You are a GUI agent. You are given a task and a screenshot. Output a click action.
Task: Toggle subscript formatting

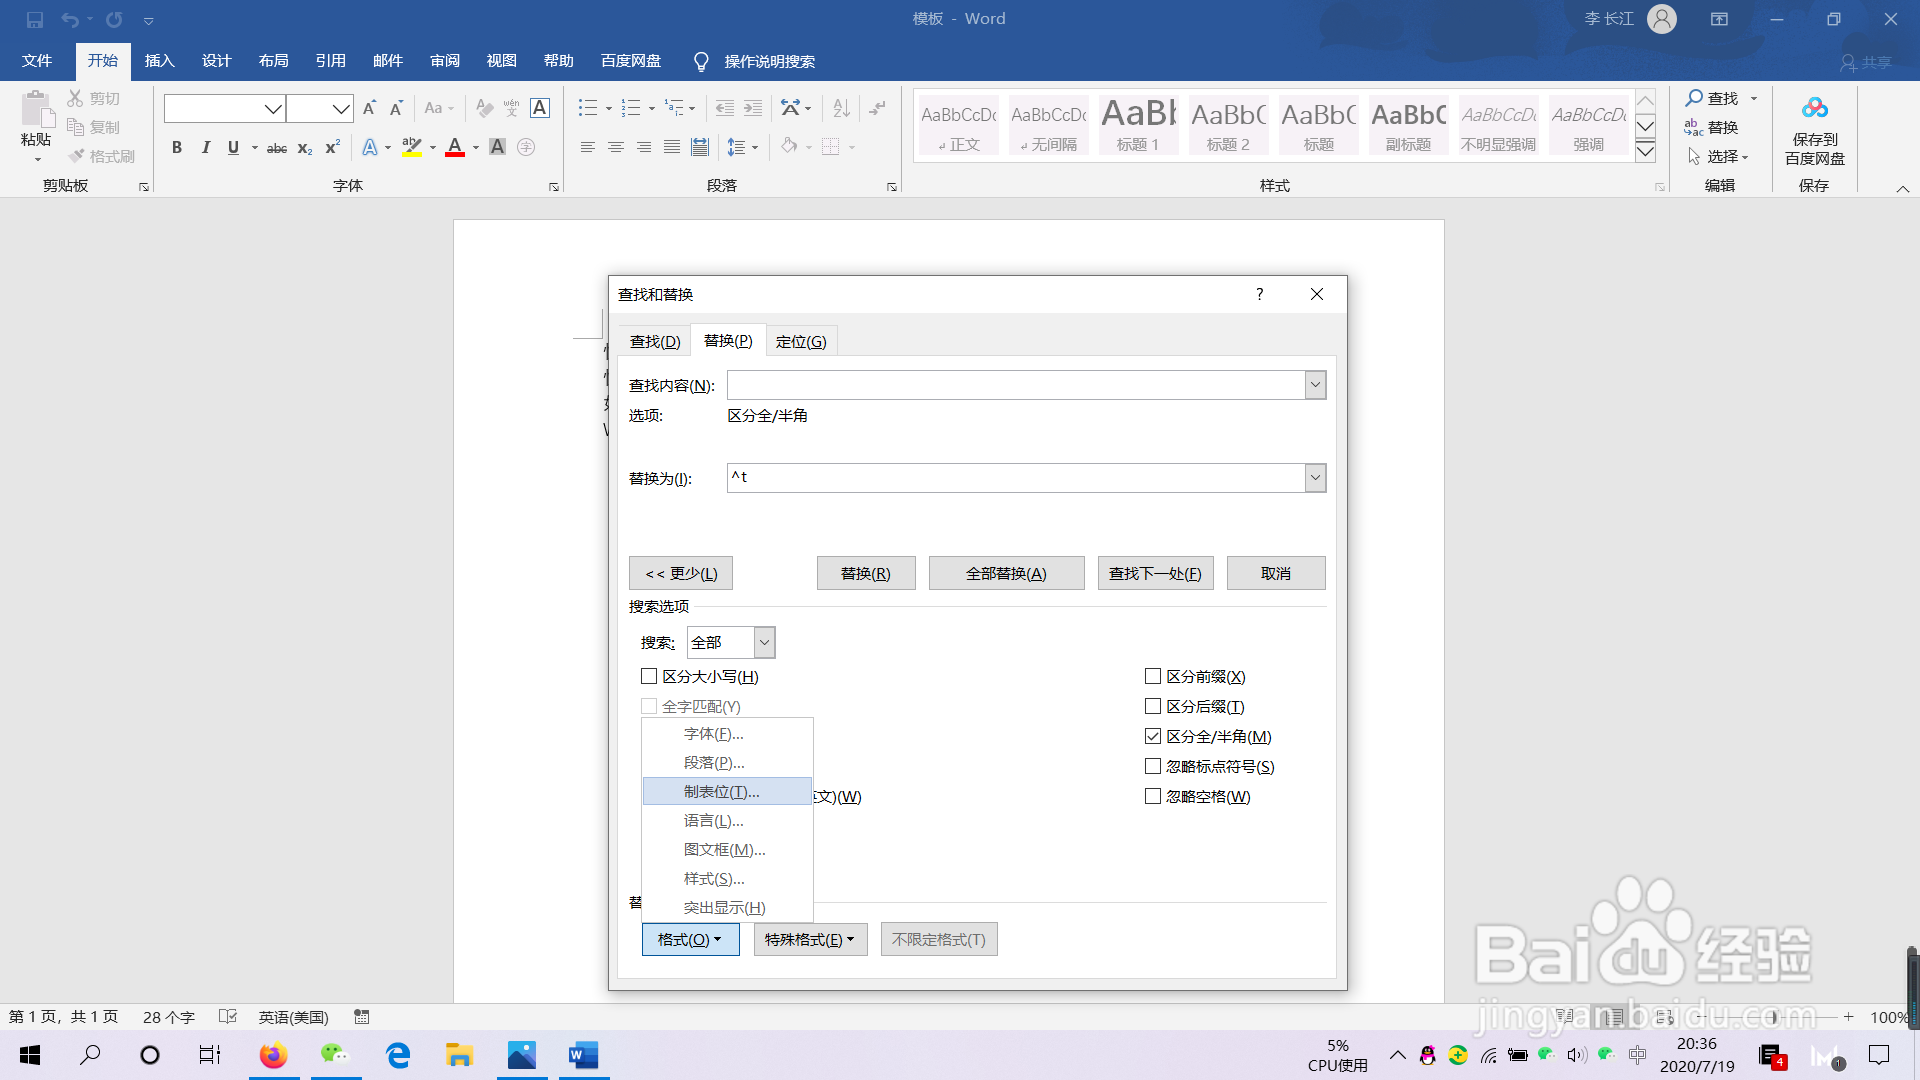click(x=303, y=148)
